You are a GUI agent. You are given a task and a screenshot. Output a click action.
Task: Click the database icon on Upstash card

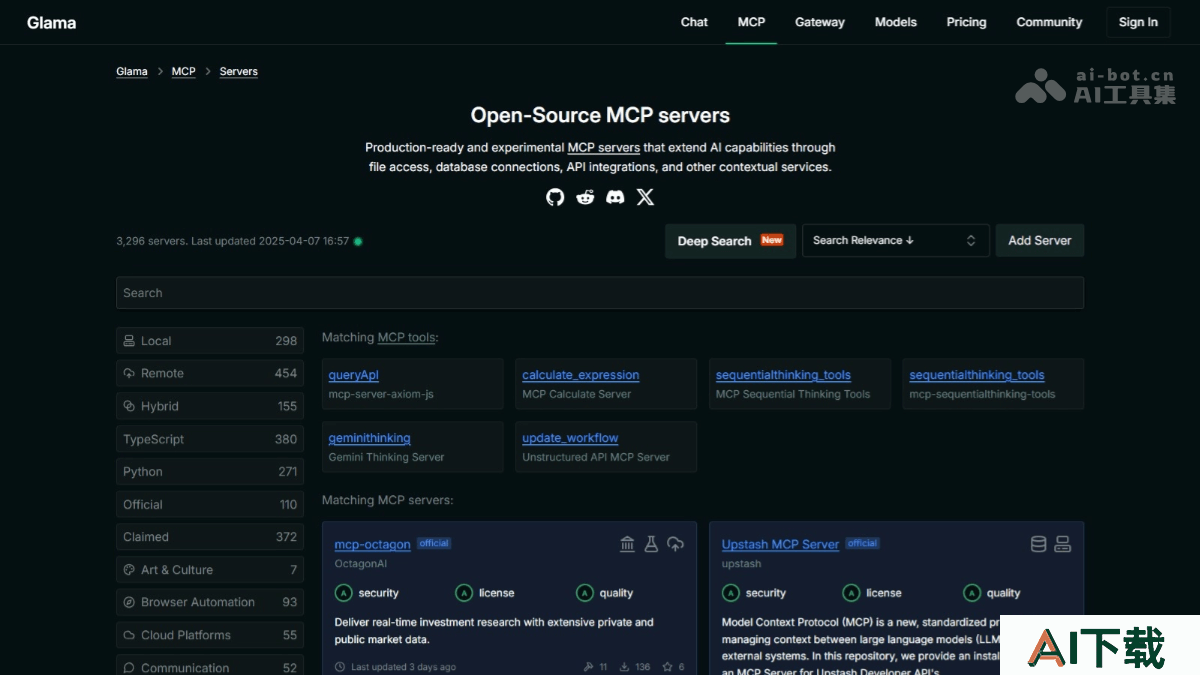coord(1039,544)
